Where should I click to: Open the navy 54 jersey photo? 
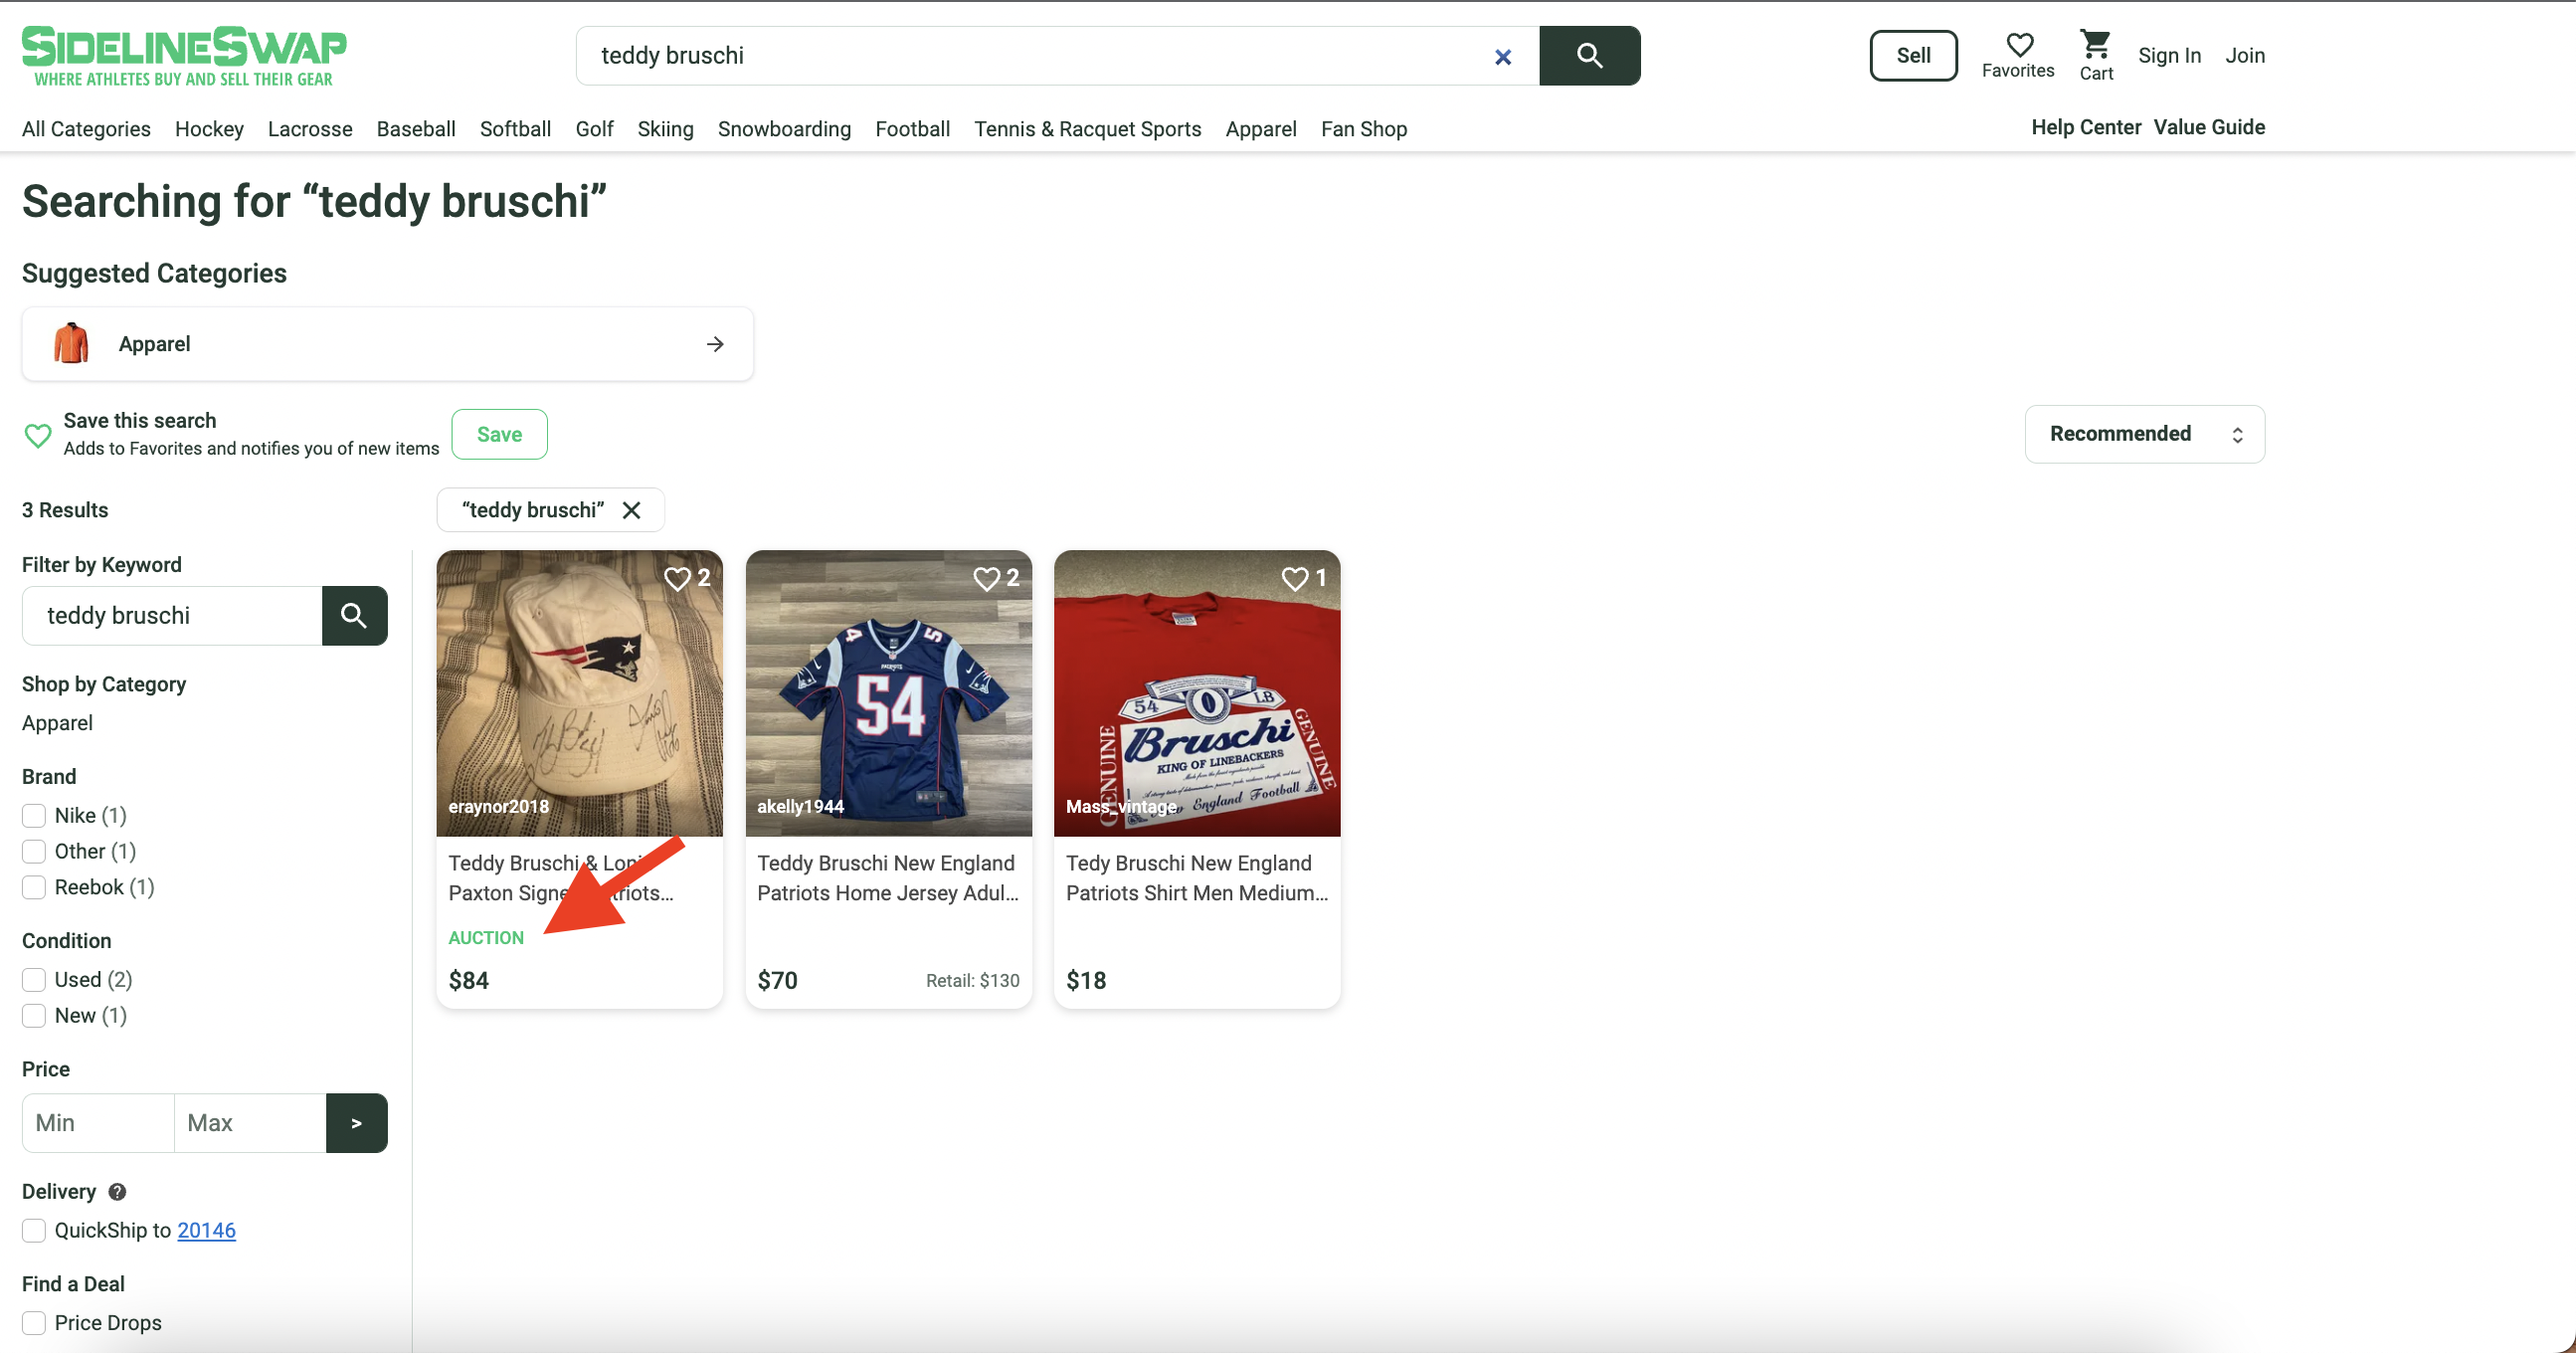tap(888, 693)
